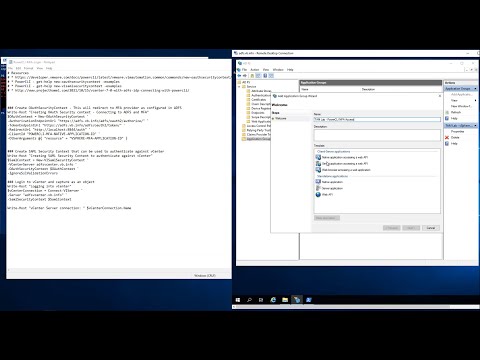Select Claims Provider Trusts folder in tree
The height and width of the screenshot is (360, 480).
point(256,135)
